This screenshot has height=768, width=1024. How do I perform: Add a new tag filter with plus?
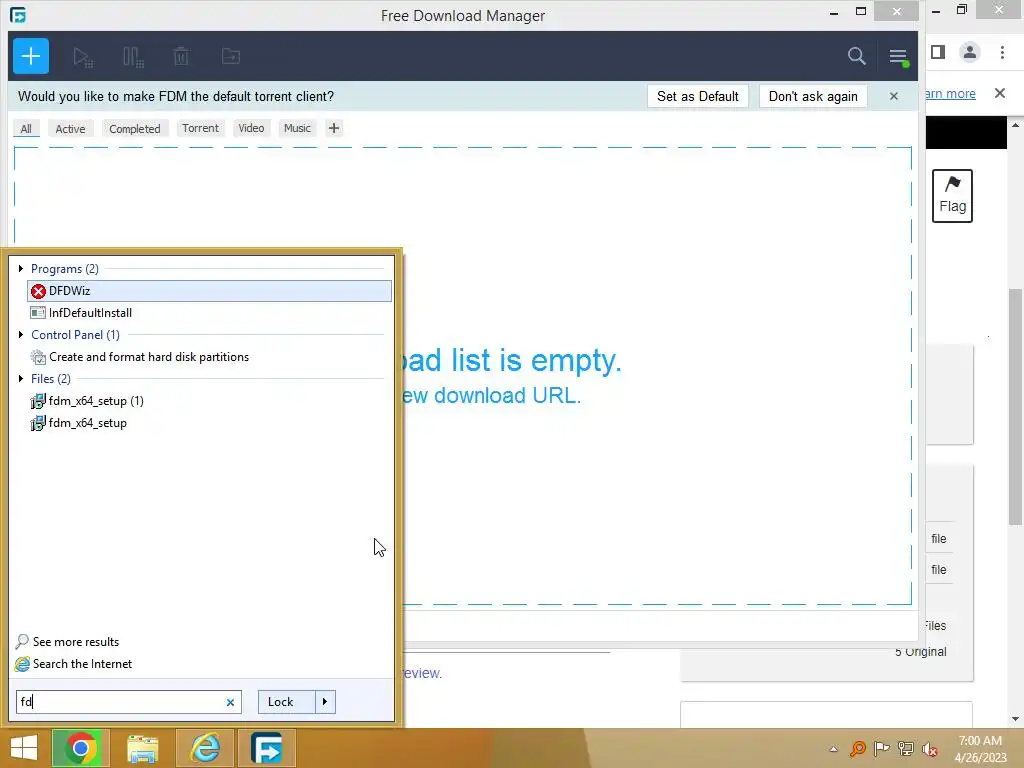coord(334,128)
